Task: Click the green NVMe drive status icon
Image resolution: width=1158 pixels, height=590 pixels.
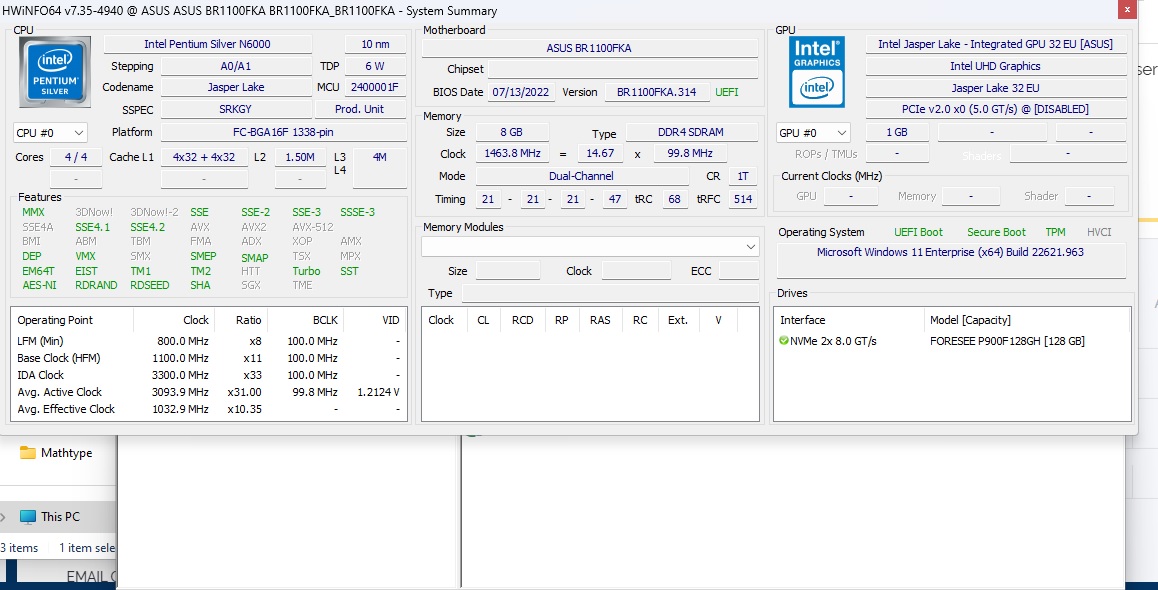Action: [x=784, y=341]
